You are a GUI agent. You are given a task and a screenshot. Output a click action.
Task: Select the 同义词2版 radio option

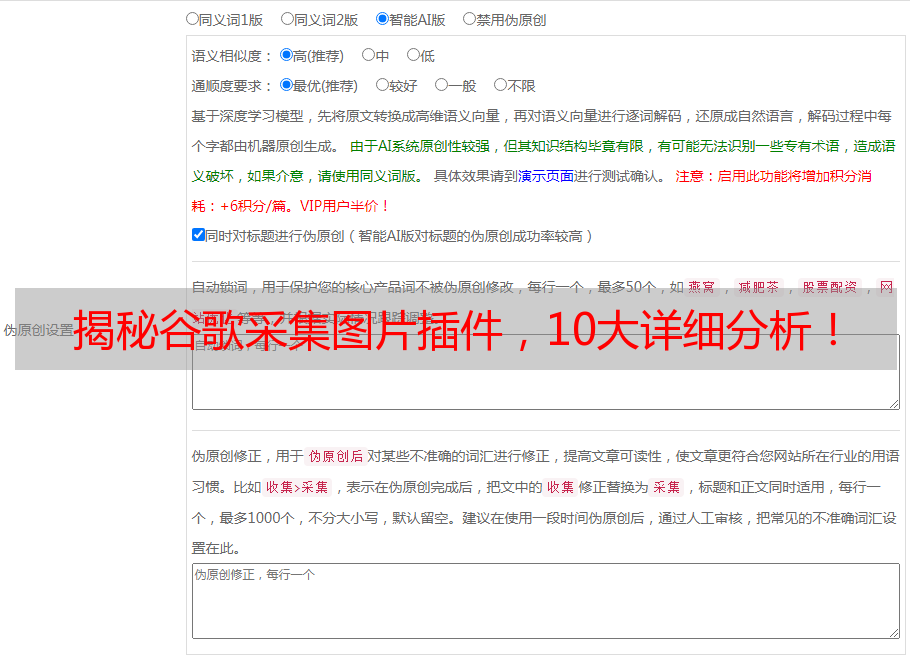point(287,19)
